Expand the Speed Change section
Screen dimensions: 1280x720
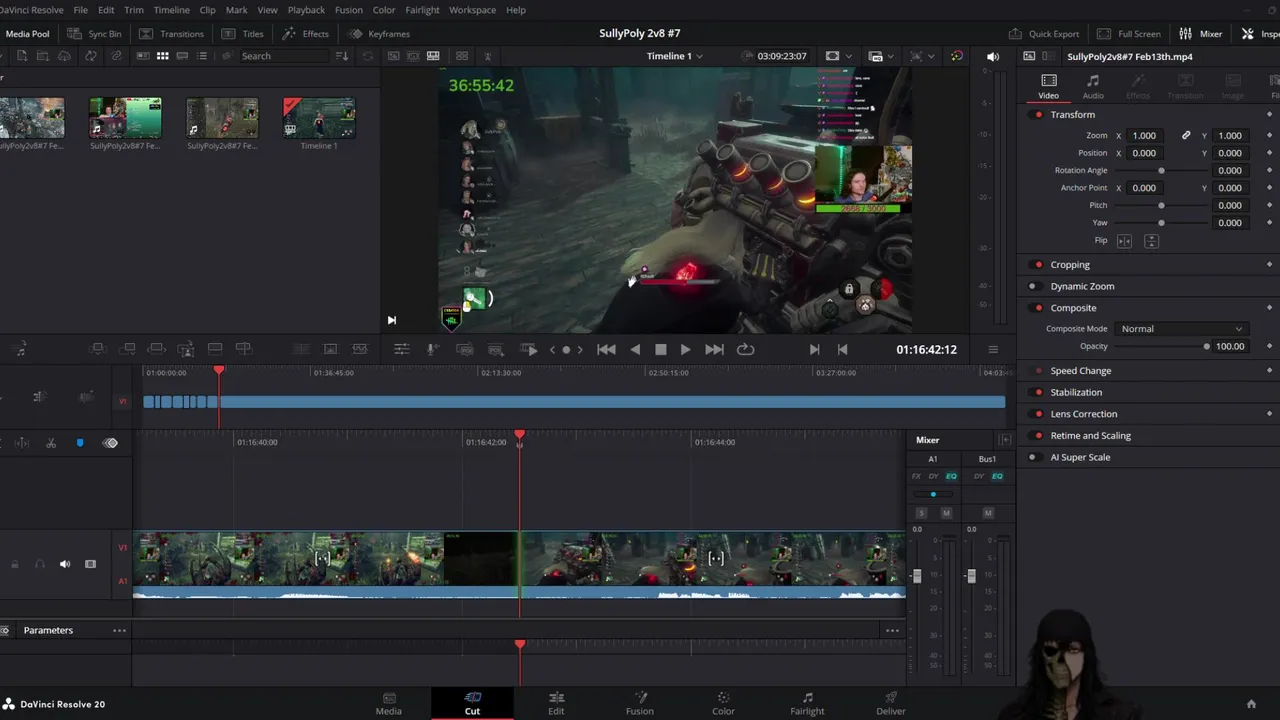point(1080,371)
